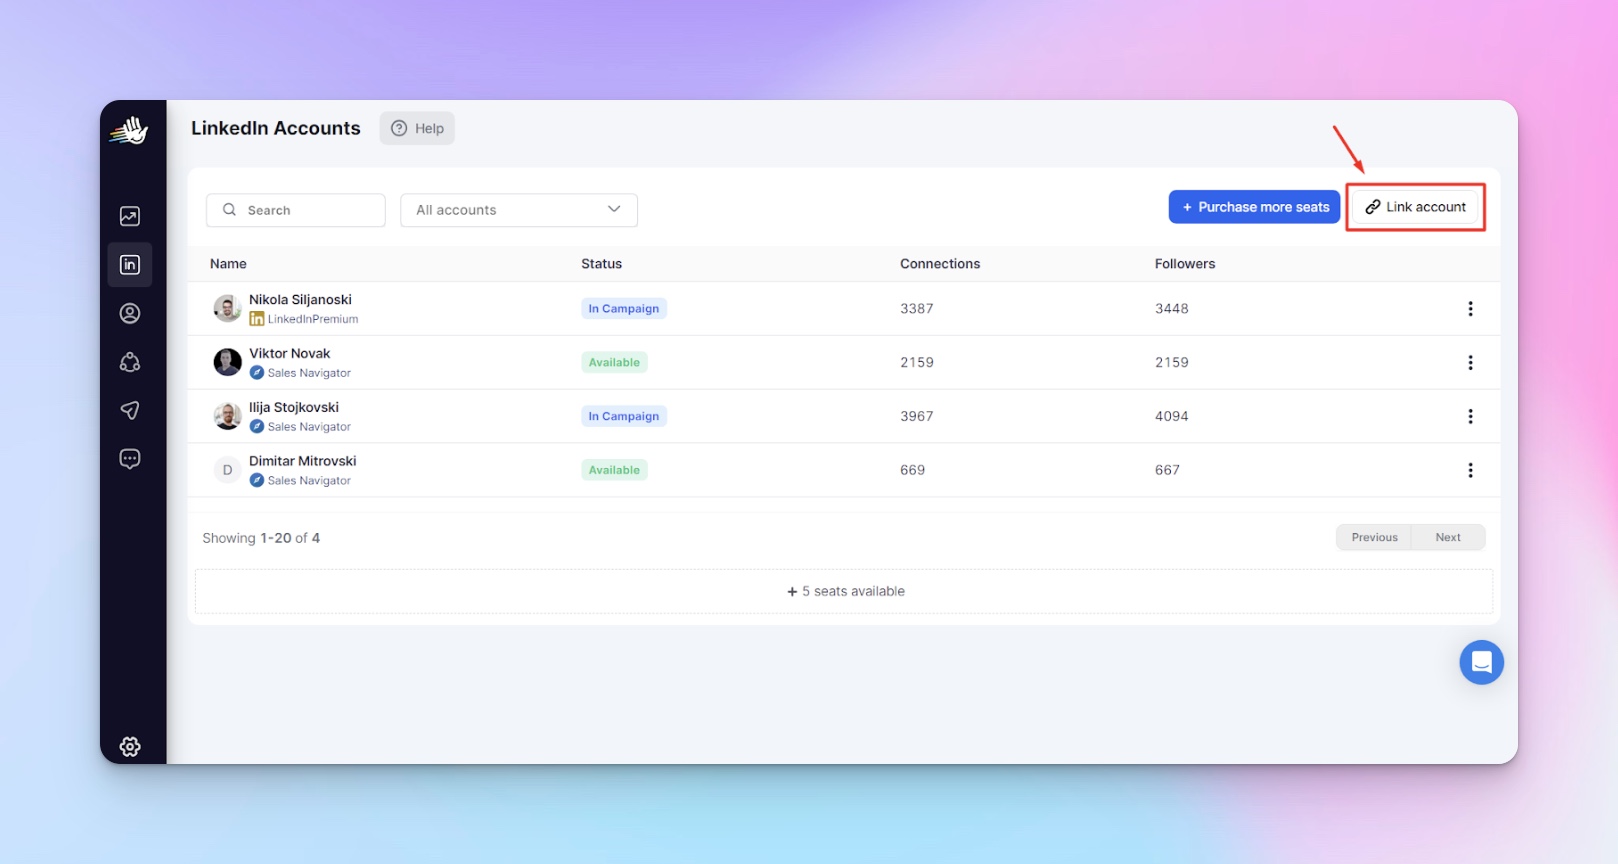Click Sales Navigator label under Ilija Stojkovski

tap(309, 427)
